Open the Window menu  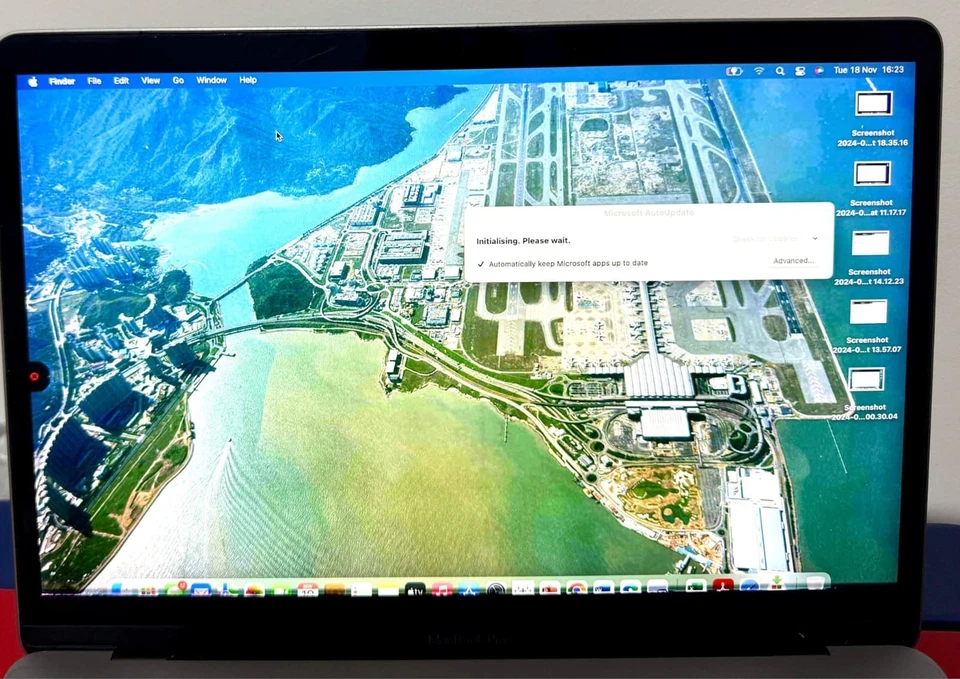click(211, 80)
